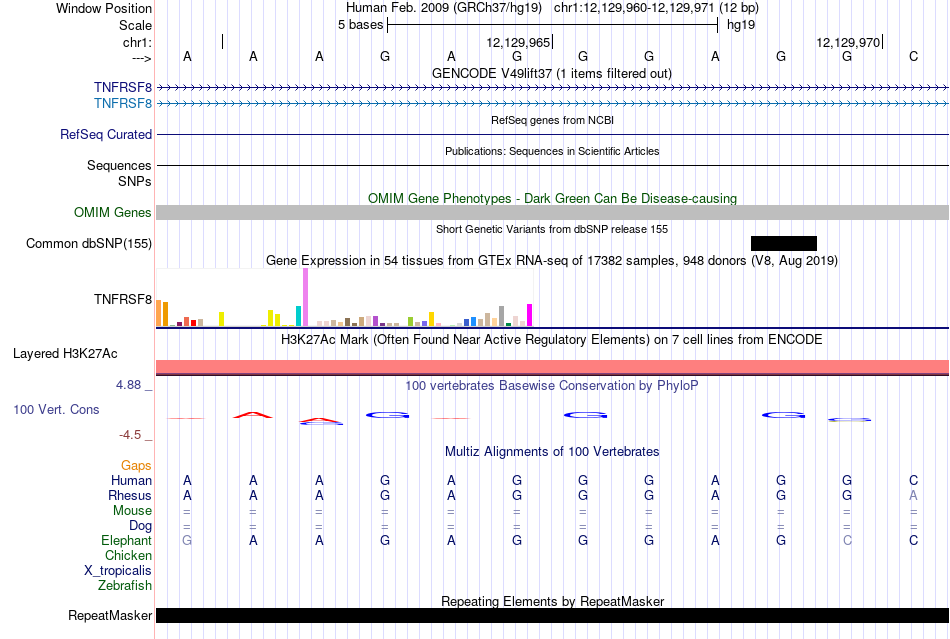Open the Common dbSNP(155) track label

[88, 243]
